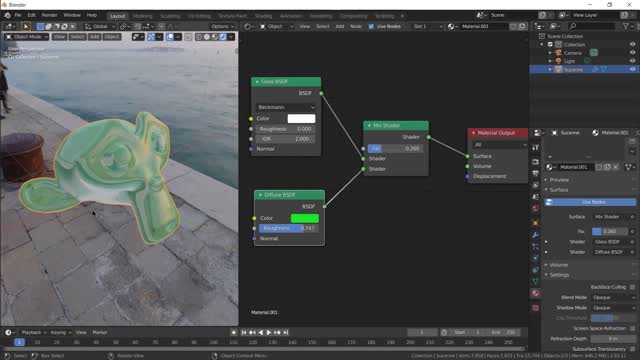This screenshot has height=360, width=640.
Task: Open the World properties red globe tab
Action: (x=536, y=209)
